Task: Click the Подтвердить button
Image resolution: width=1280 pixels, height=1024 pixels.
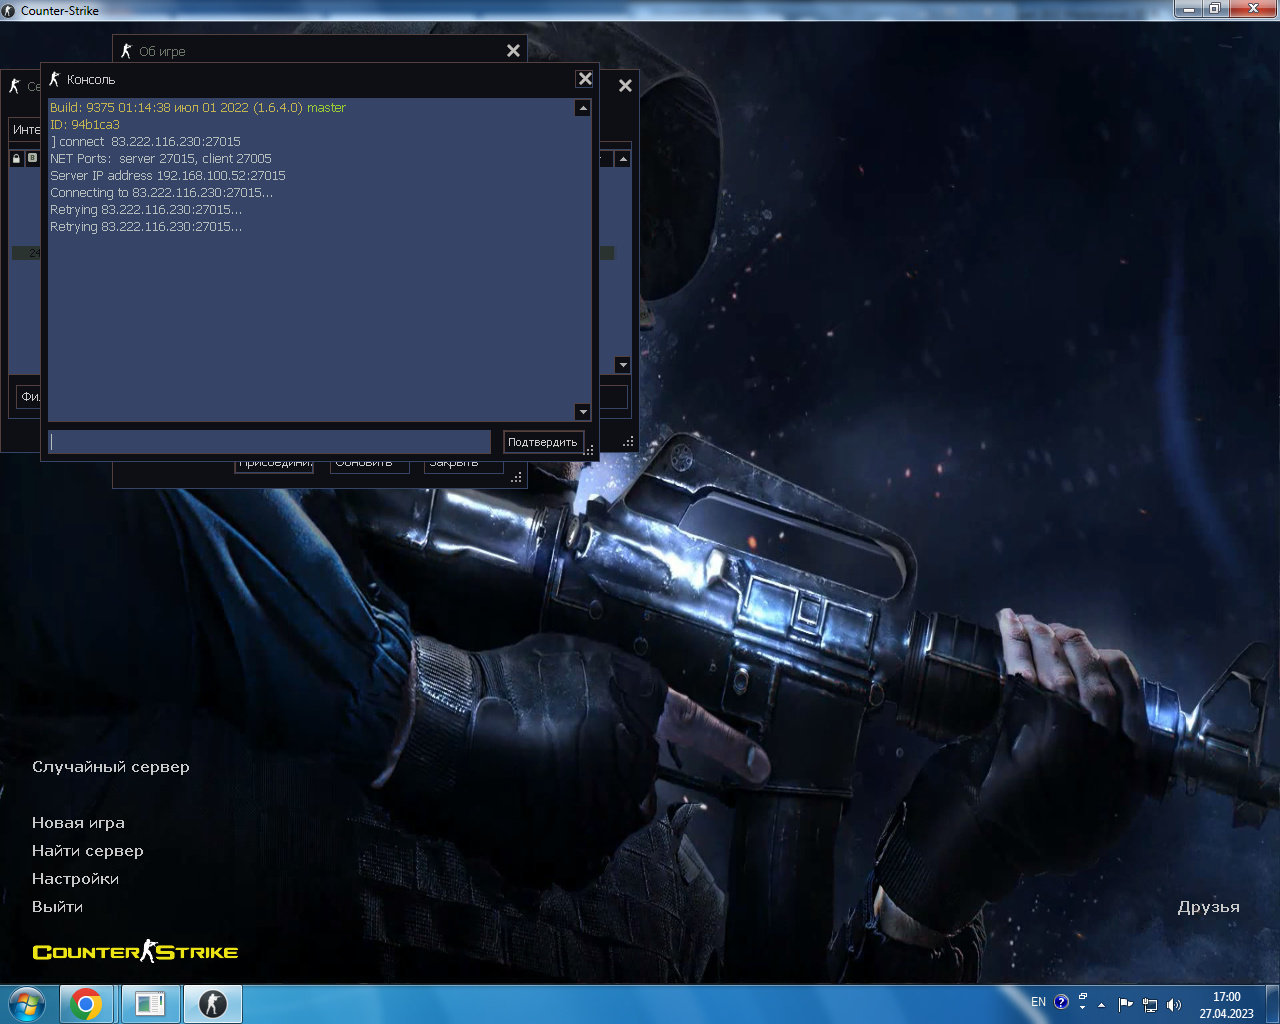Action: [542, 442]
